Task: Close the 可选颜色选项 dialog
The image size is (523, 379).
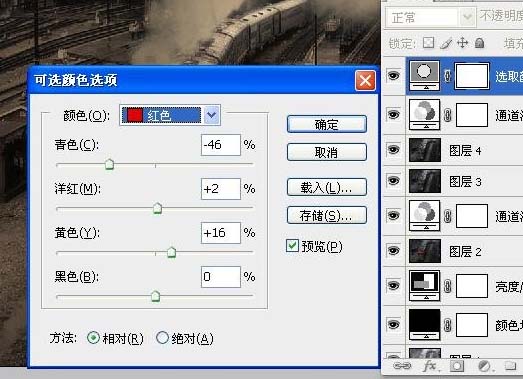Action: click(x=366, y=80)
